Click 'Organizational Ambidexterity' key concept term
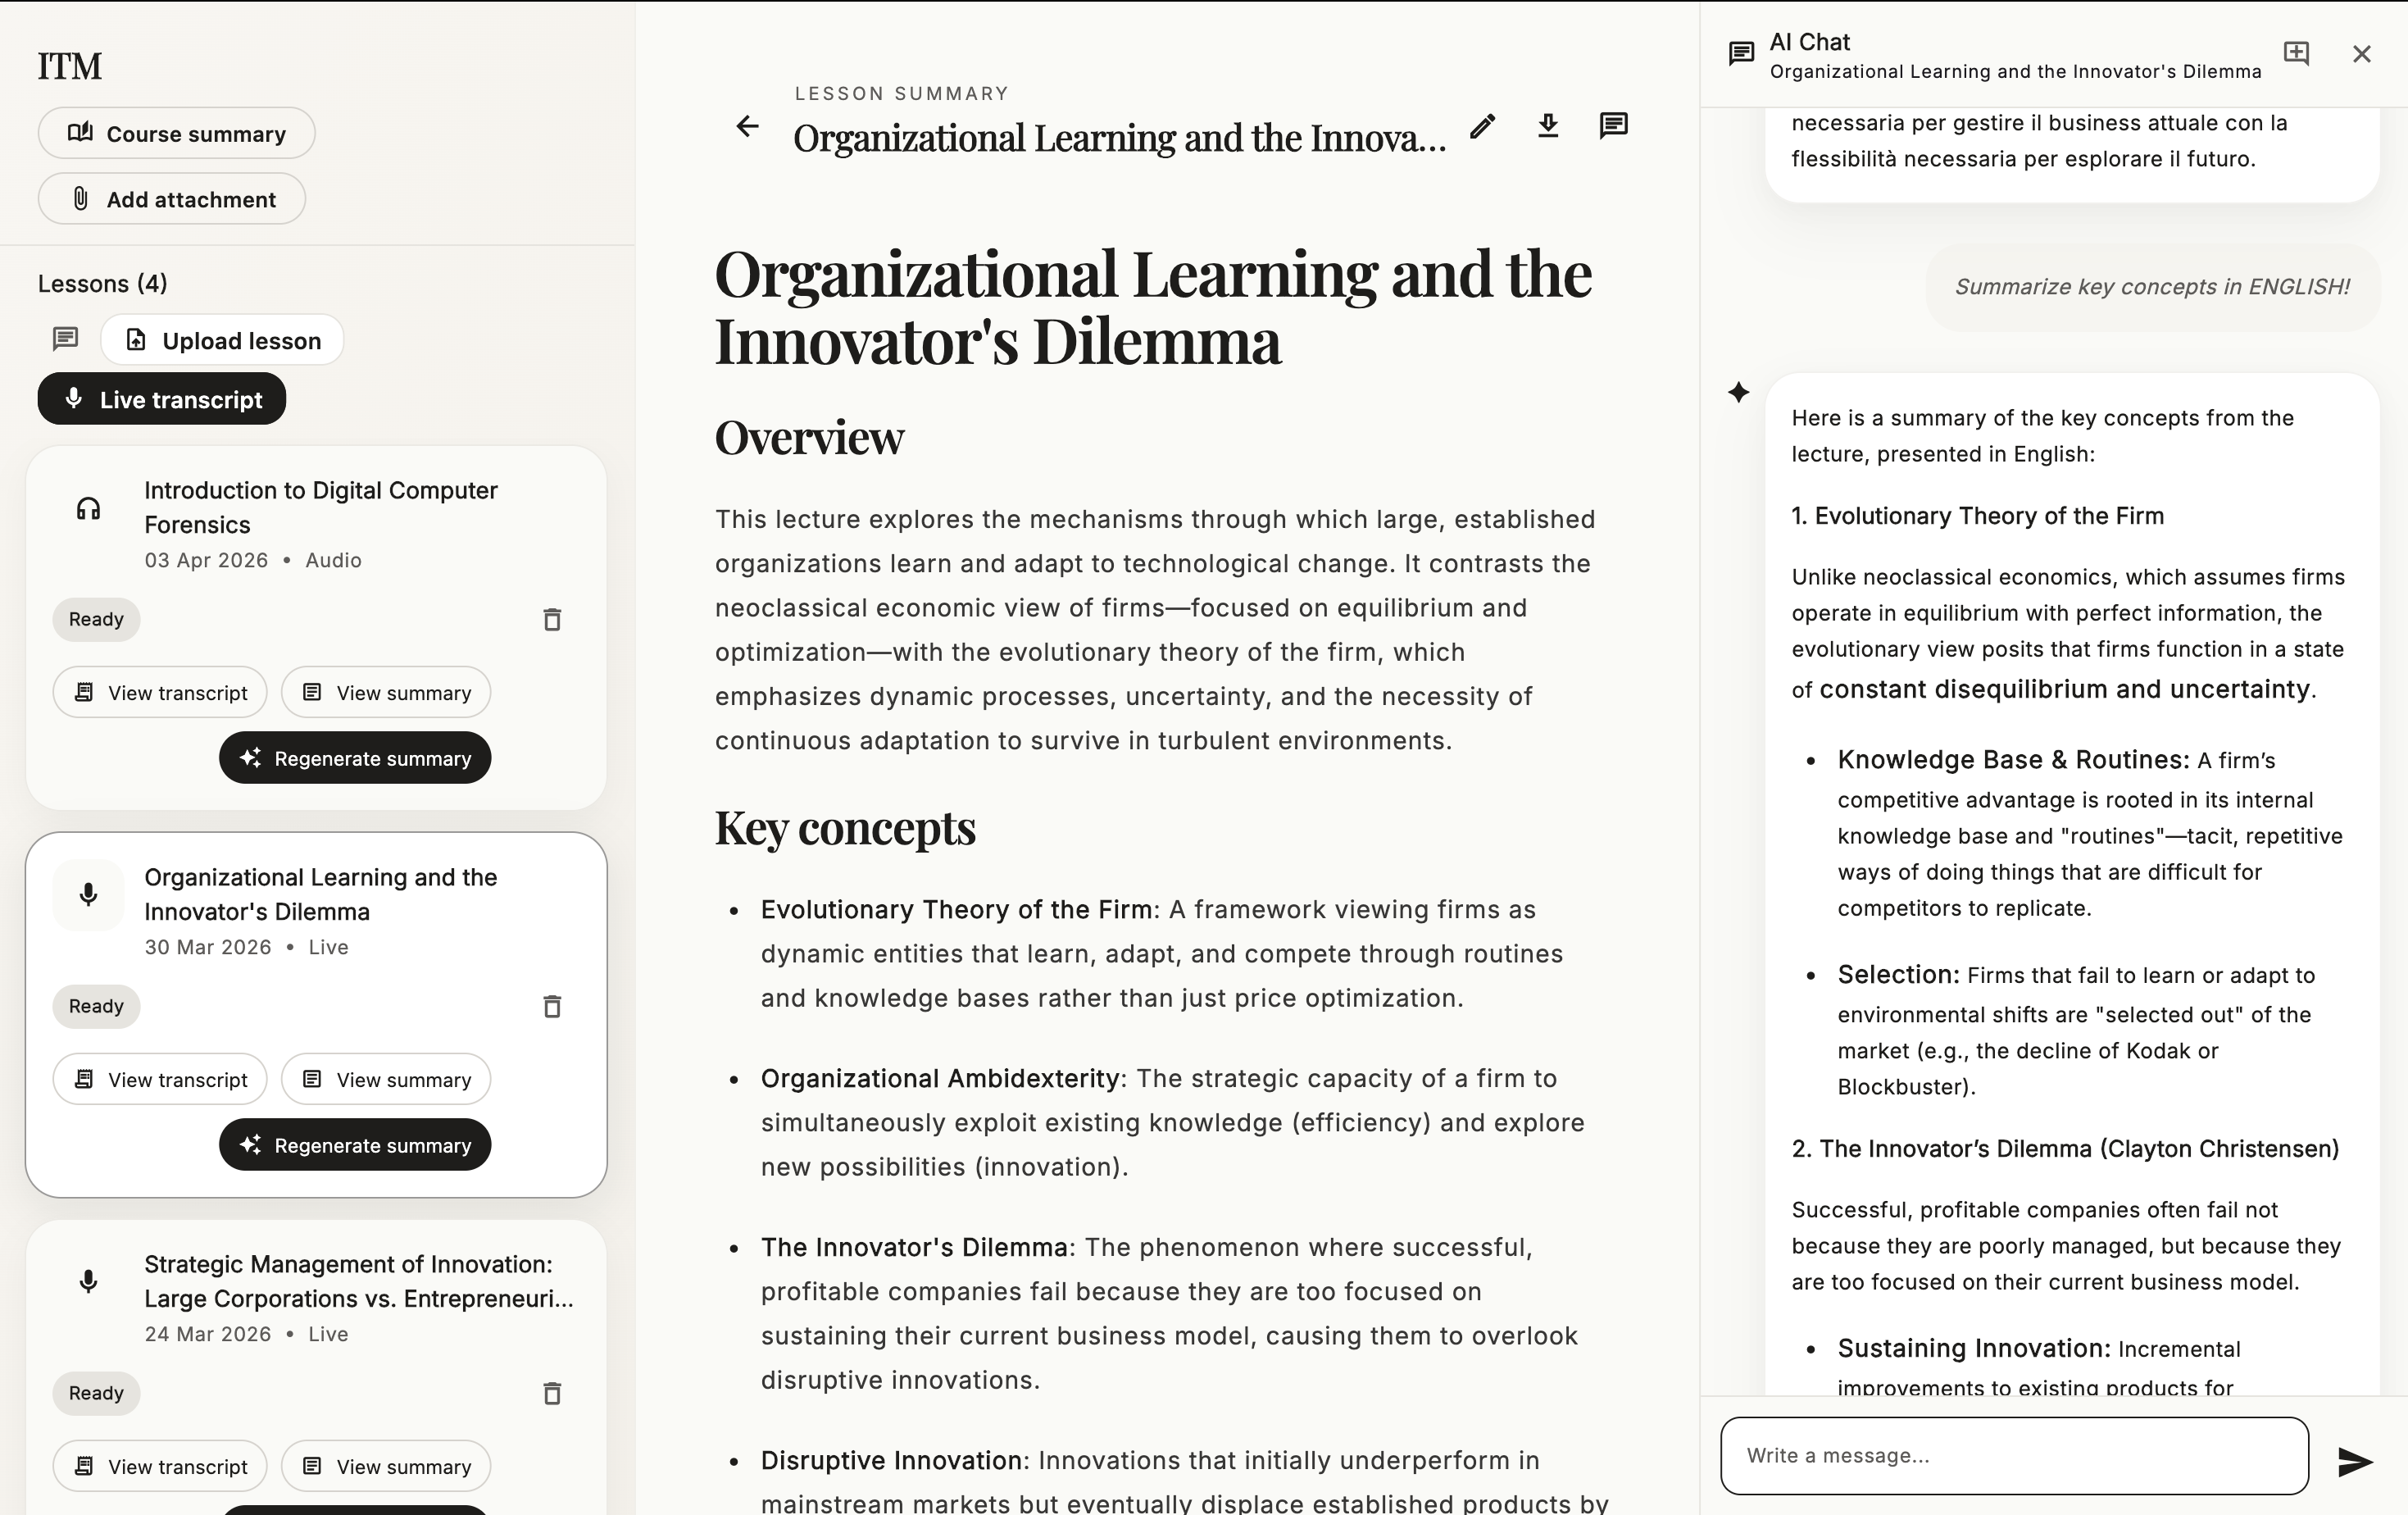Screen dimensions: 2408x1515 point(940,1079)
